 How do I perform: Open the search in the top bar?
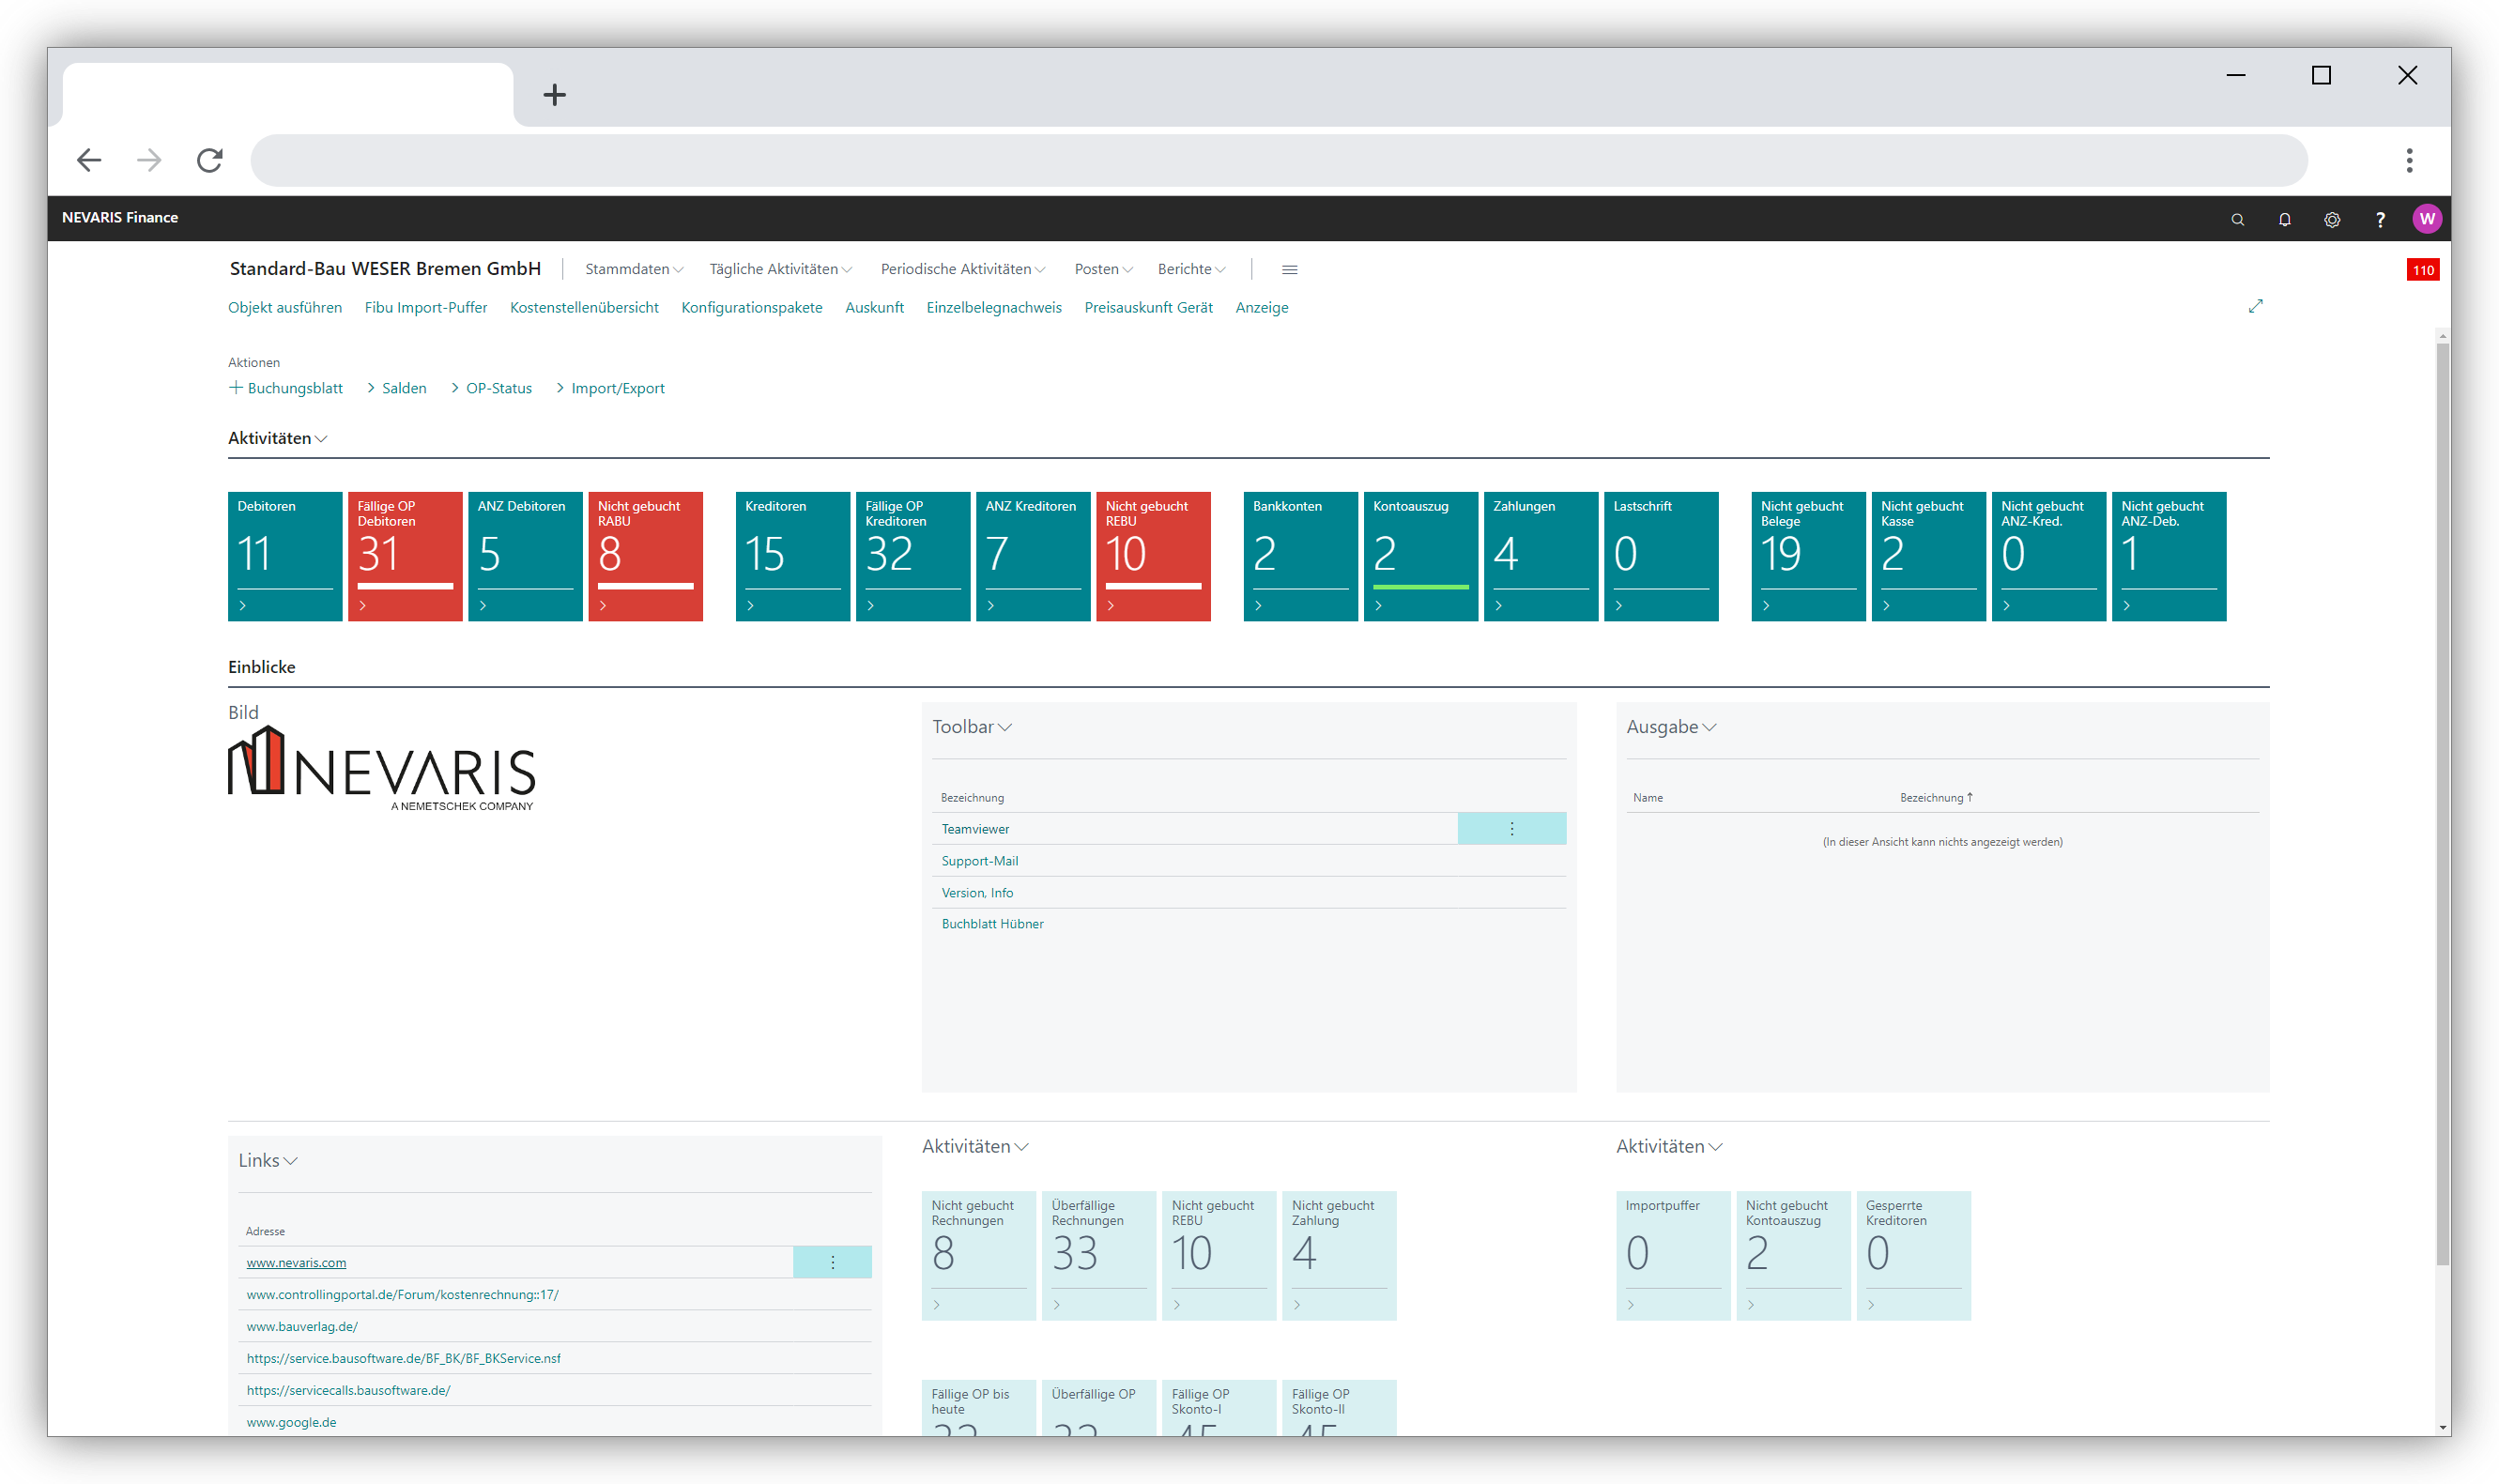pyautogui.click(x=2236, y=219)
